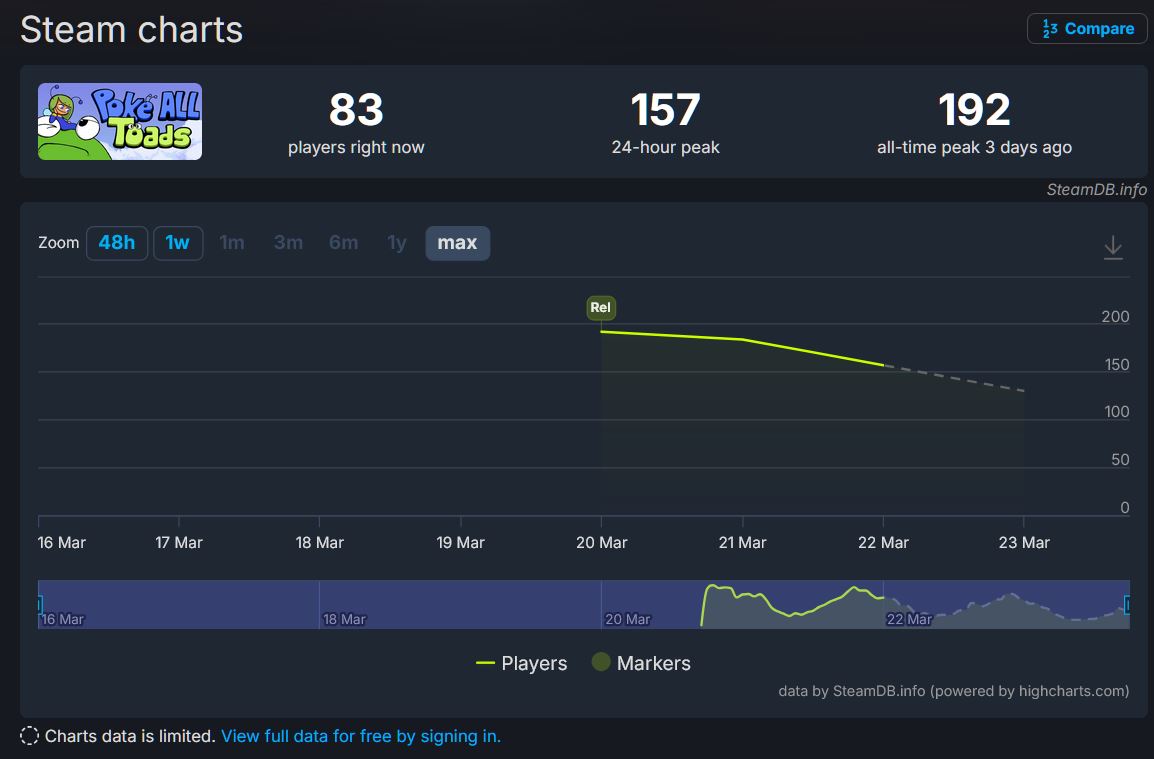Click the 83 players right now stat
Image resolution: width=1154 pixels, height=759 pixels.
pyautogui.click(x=356, y=122)
